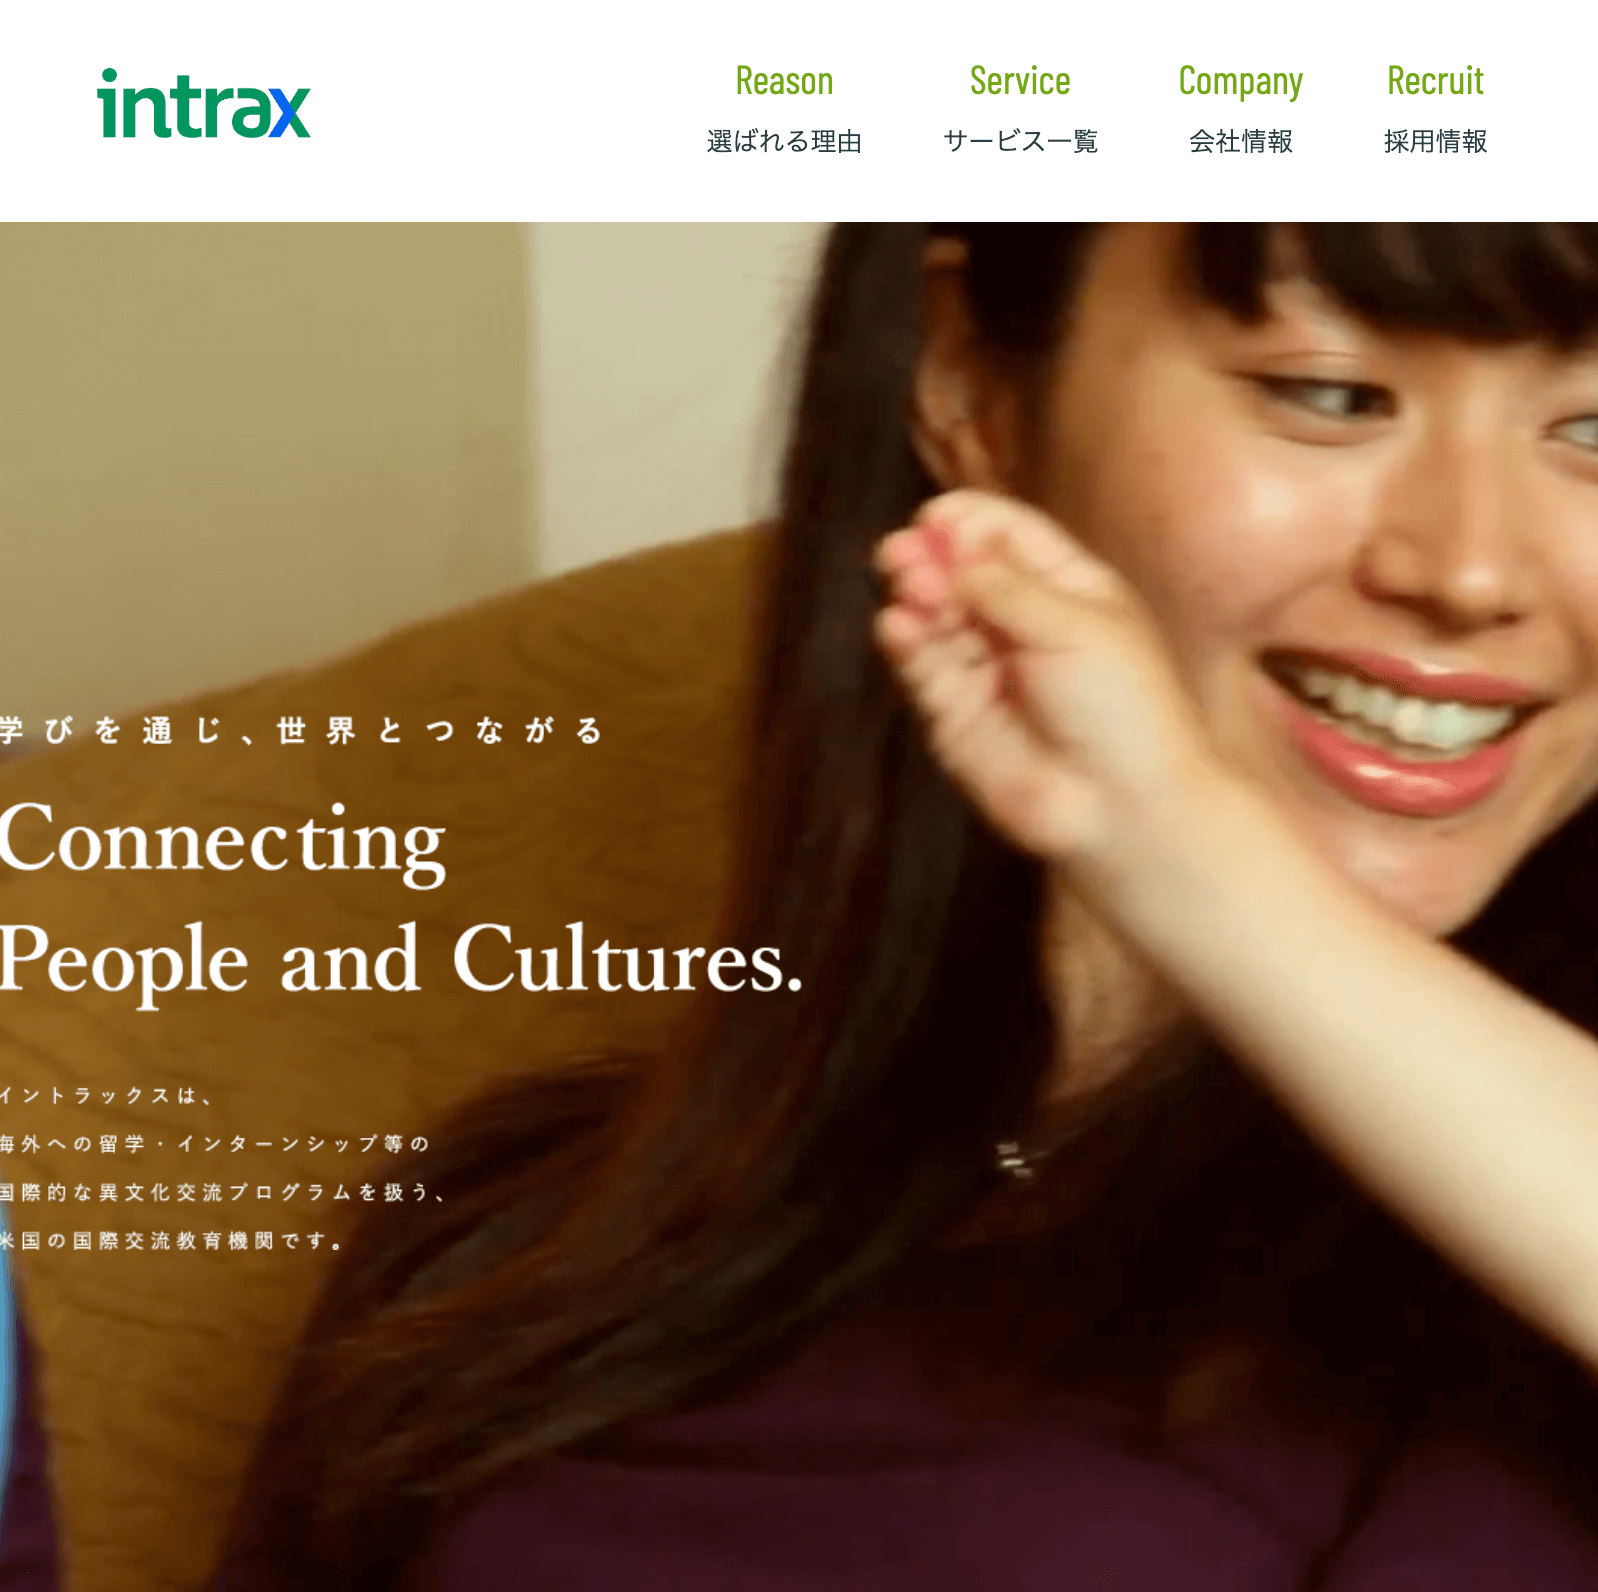Select the サービス一覧 label
The image size is (1598, 1592).
tap(1020, 141)
